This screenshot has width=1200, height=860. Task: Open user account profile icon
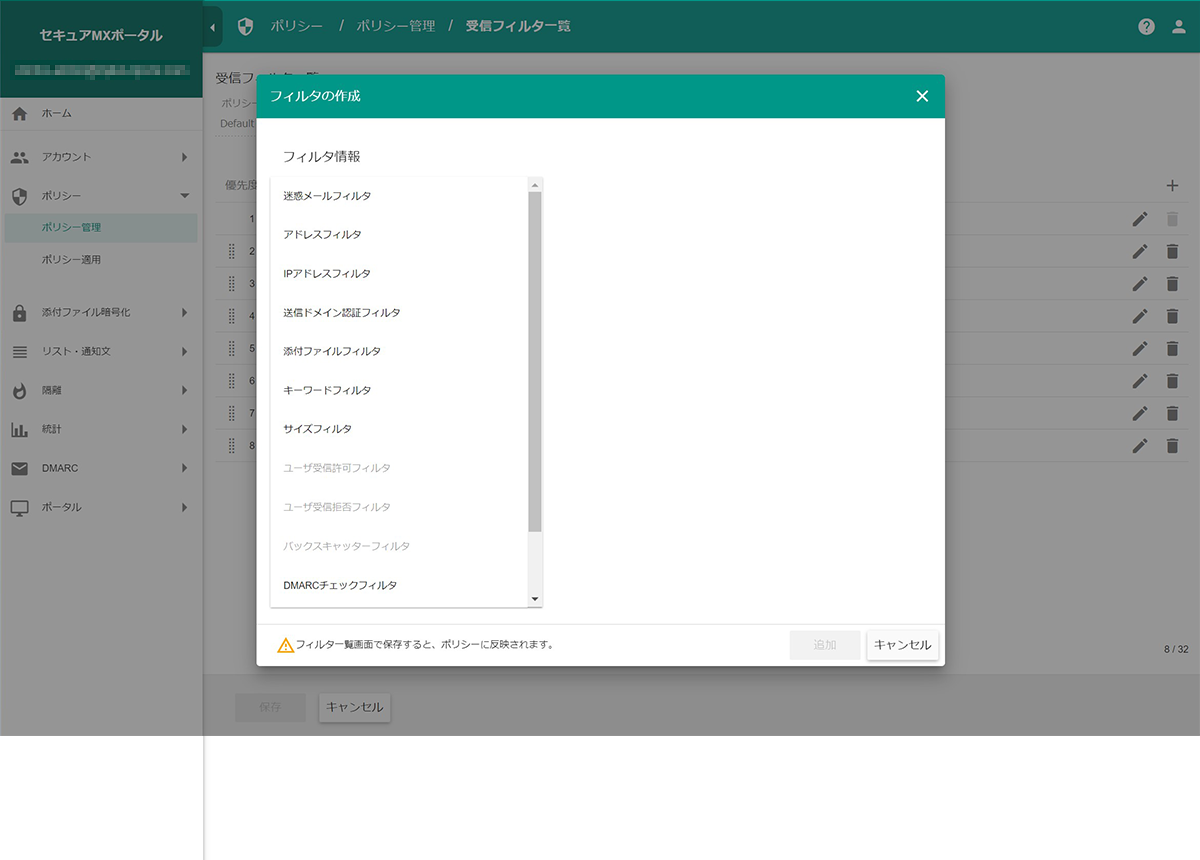1178,27
